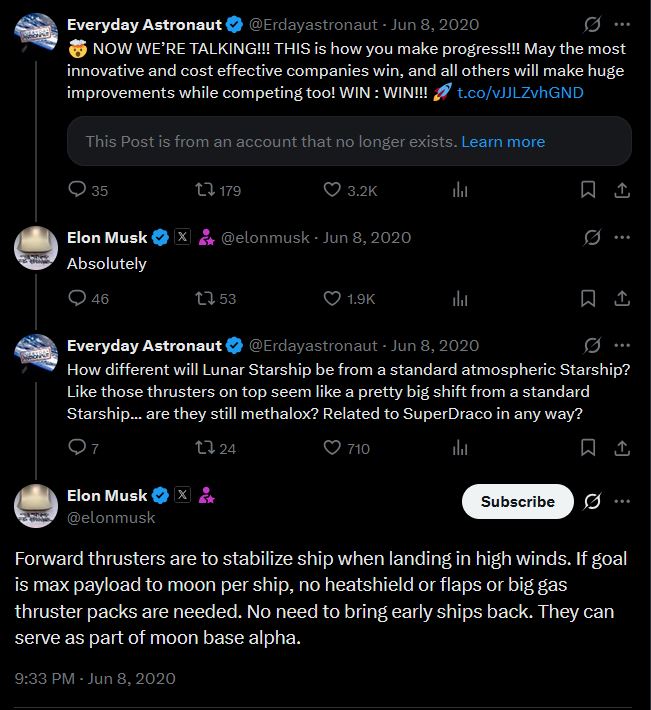The height and width of the screenshot is (710, 651).
Task: Open the Learn more link
Action: (x=503, y=142)
